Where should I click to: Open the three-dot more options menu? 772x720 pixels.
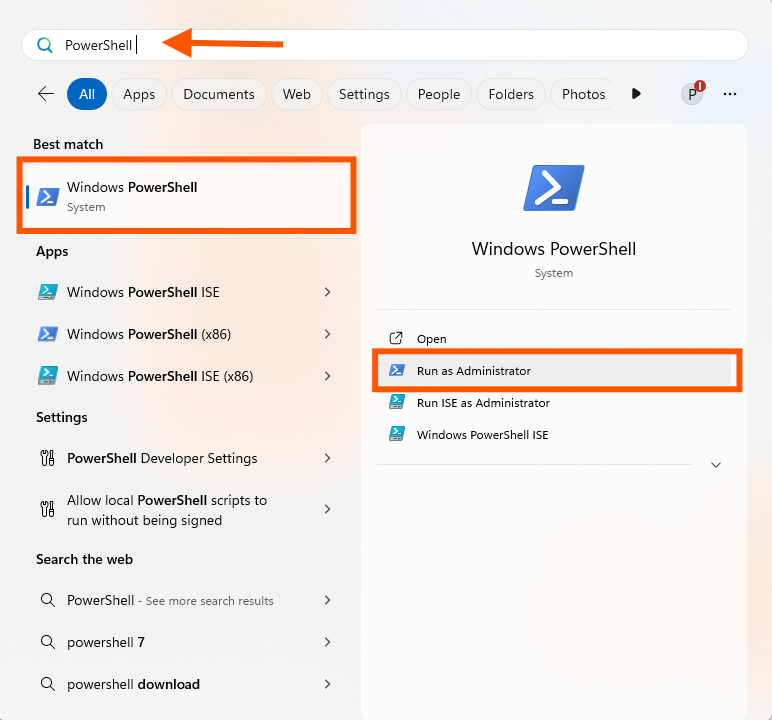(730, 94)
